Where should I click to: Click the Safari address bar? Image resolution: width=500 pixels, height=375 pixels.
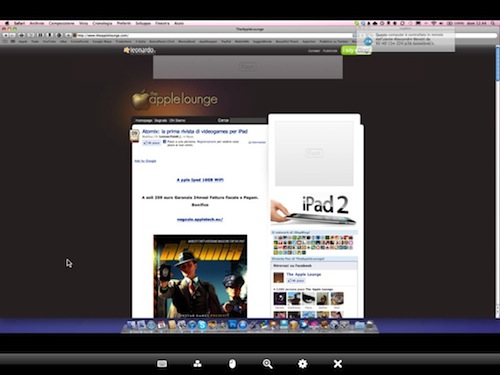[x=213, y=35]
